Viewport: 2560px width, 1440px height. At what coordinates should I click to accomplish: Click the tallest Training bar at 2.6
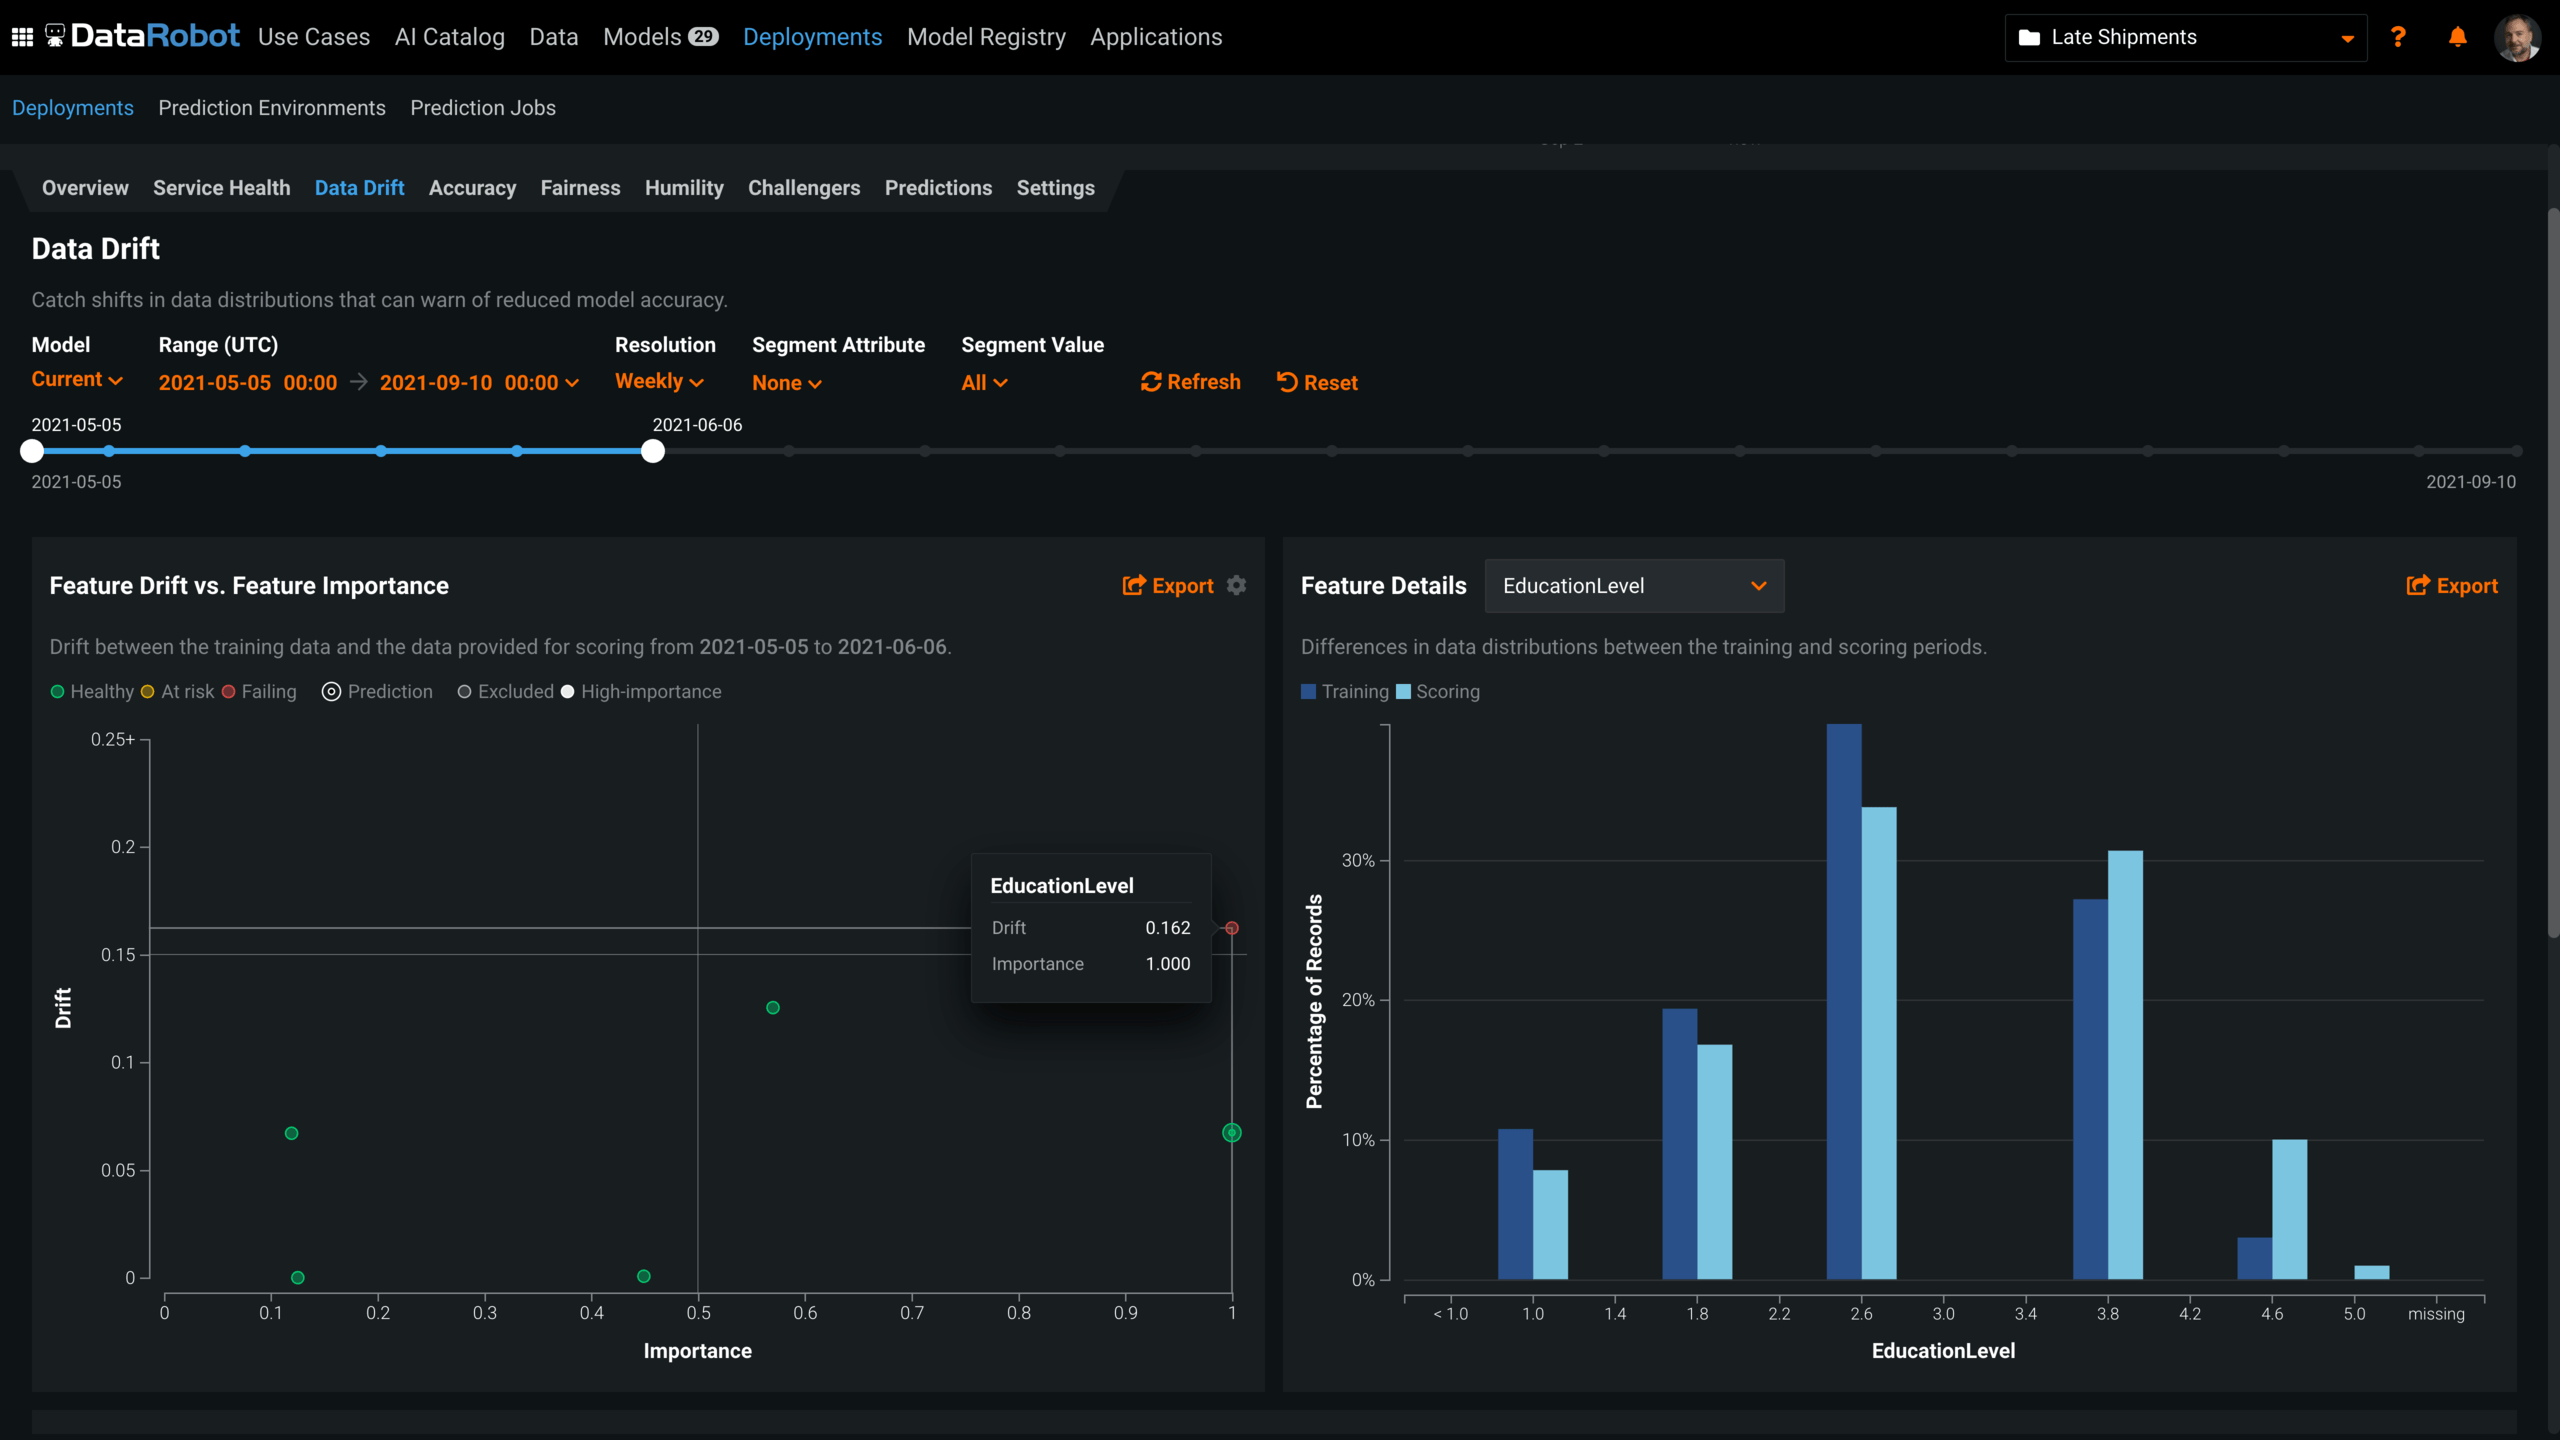[1844, 1001]
